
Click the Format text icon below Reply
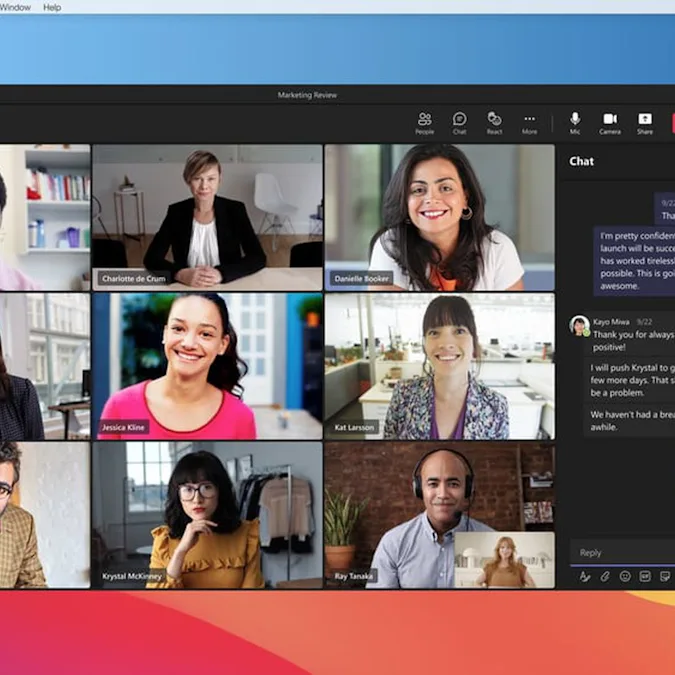[585, 576]
